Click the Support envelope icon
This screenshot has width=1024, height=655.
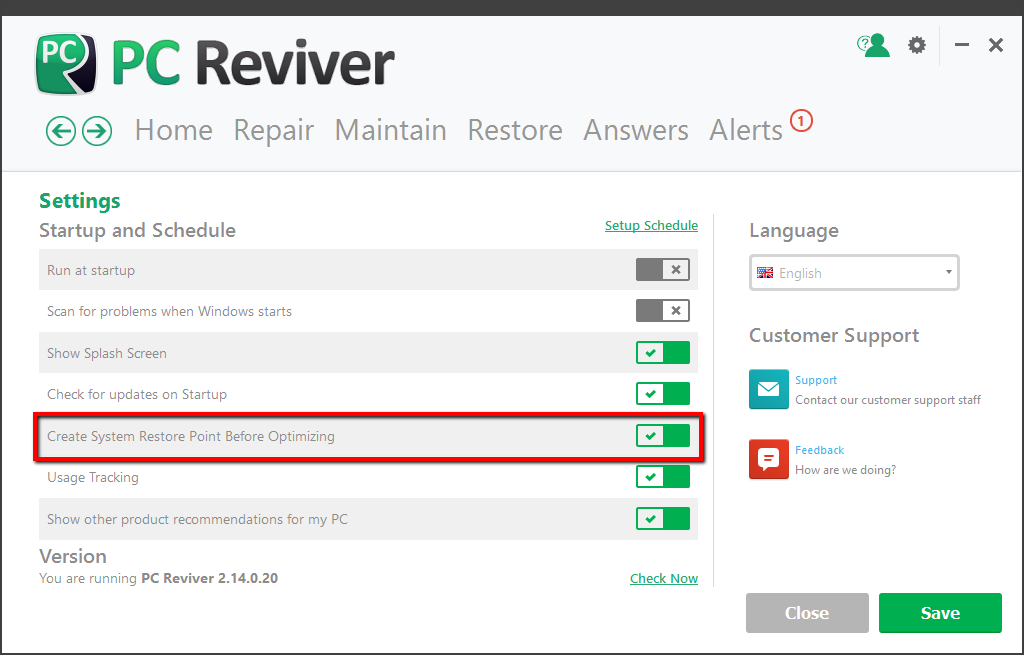click(769, 389)
